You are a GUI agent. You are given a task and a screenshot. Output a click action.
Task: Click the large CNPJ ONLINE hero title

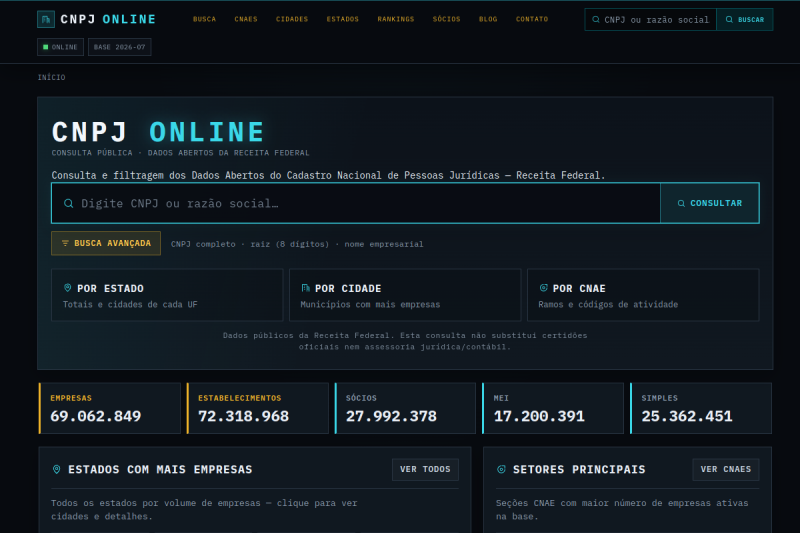(x=158, y=132)
